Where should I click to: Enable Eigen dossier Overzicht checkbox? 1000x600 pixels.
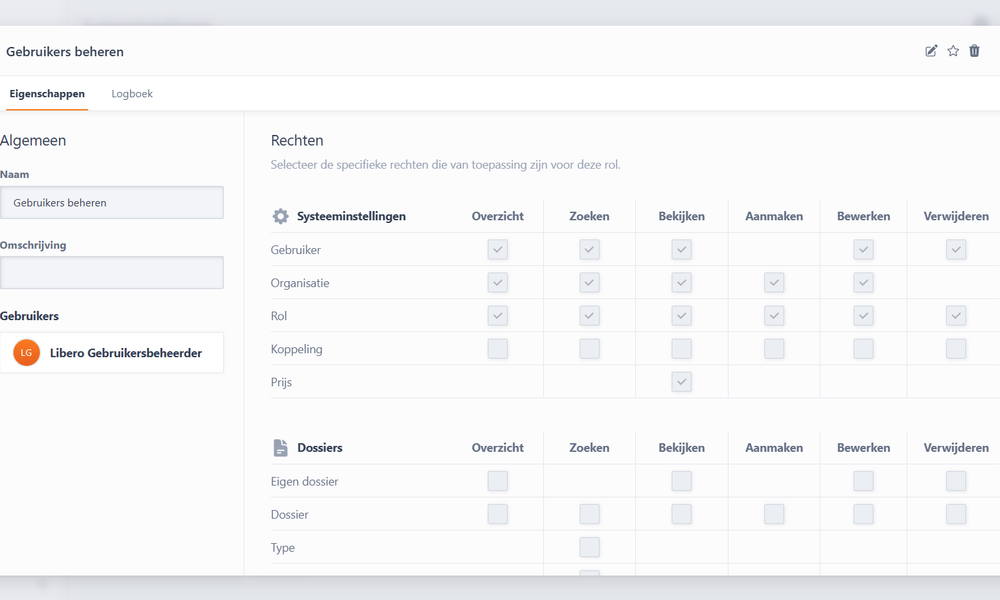[497, 481]
